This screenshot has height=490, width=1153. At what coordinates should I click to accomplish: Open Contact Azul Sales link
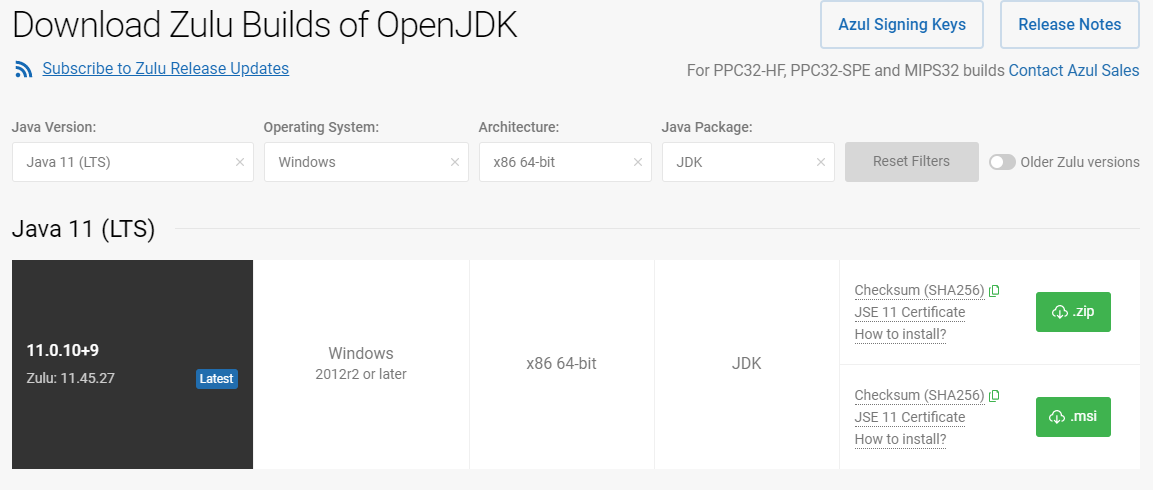[x=1074, y=71]
